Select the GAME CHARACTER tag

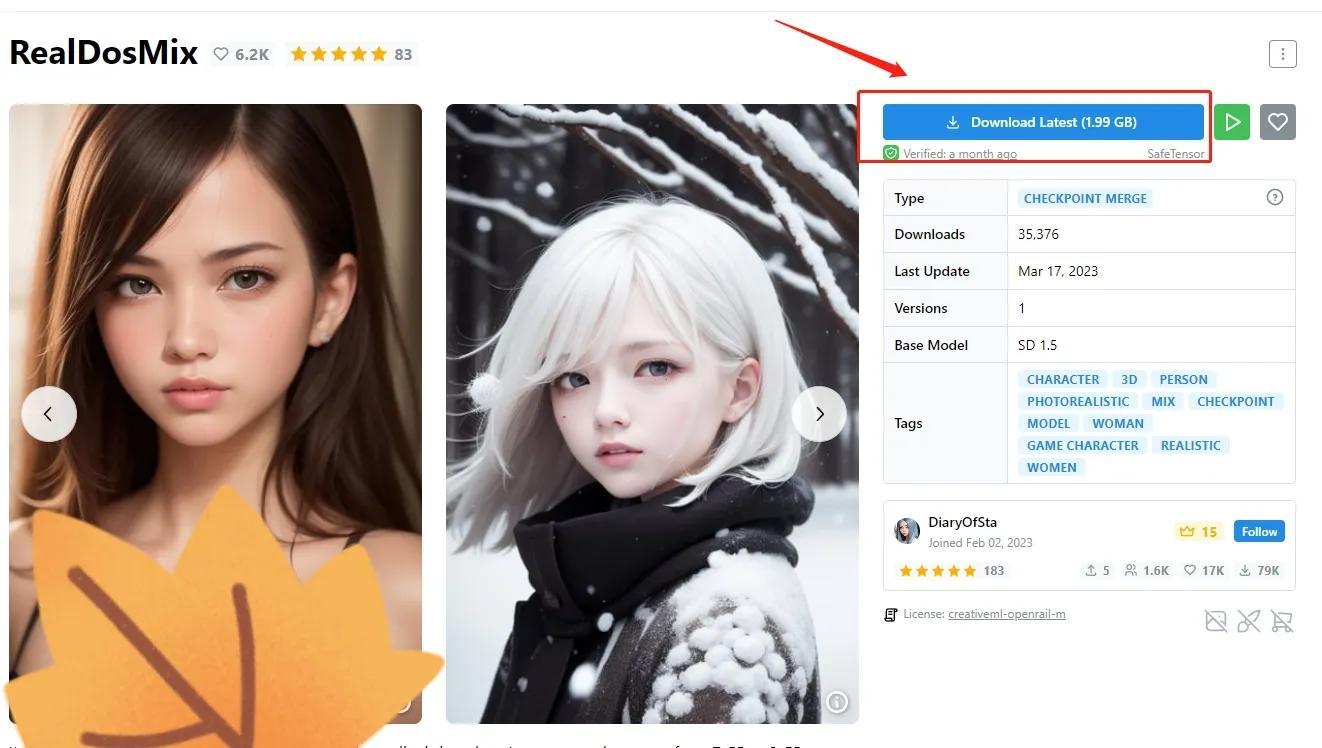coord(1082,445)
